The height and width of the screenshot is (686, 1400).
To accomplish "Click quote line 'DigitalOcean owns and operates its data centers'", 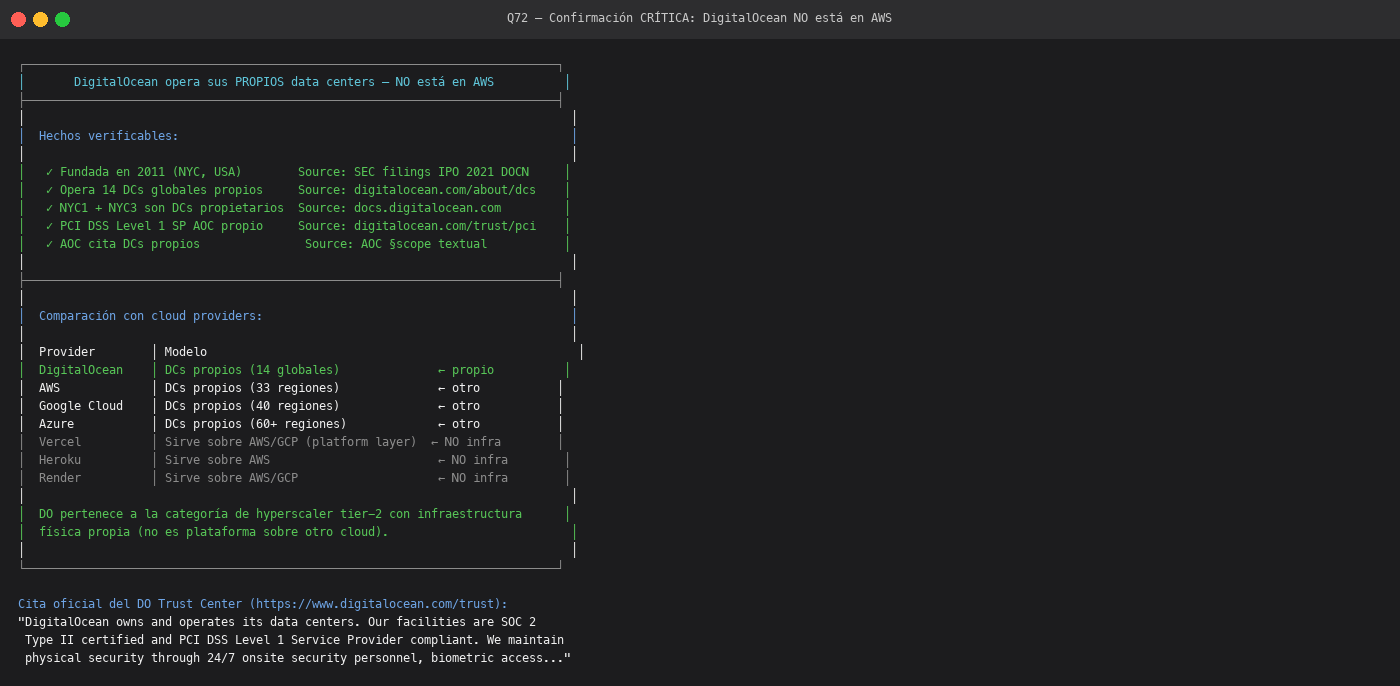I will [277, 622].
